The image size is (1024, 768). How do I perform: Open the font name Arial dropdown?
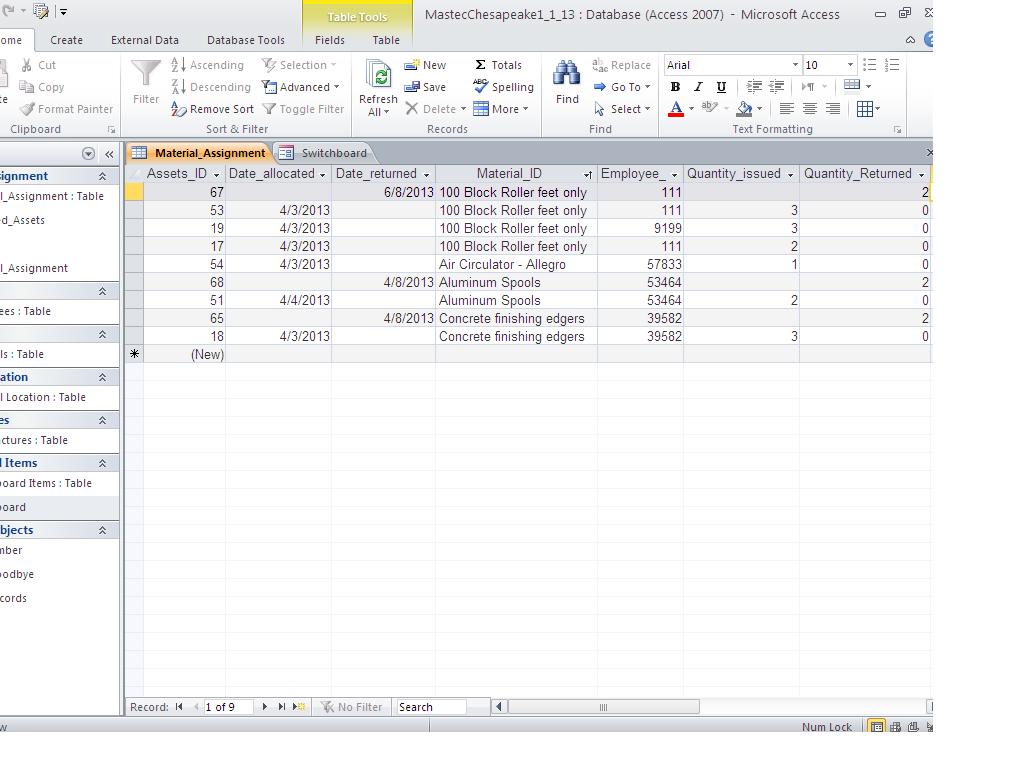pos(795,65)
